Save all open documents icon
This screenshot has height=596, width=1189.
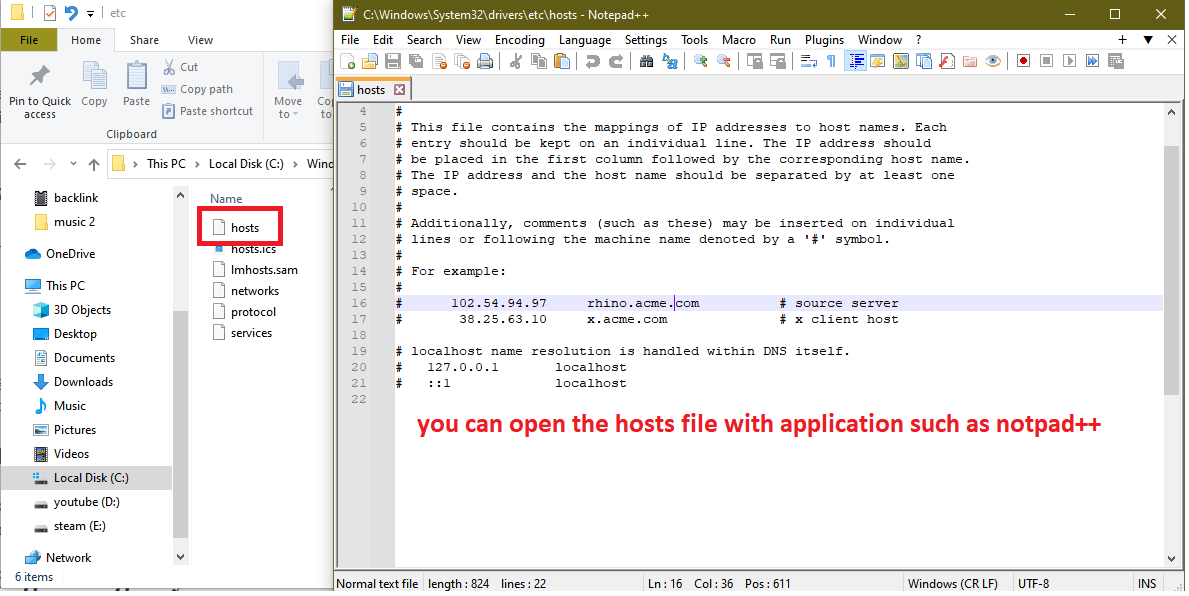(416, 61)
